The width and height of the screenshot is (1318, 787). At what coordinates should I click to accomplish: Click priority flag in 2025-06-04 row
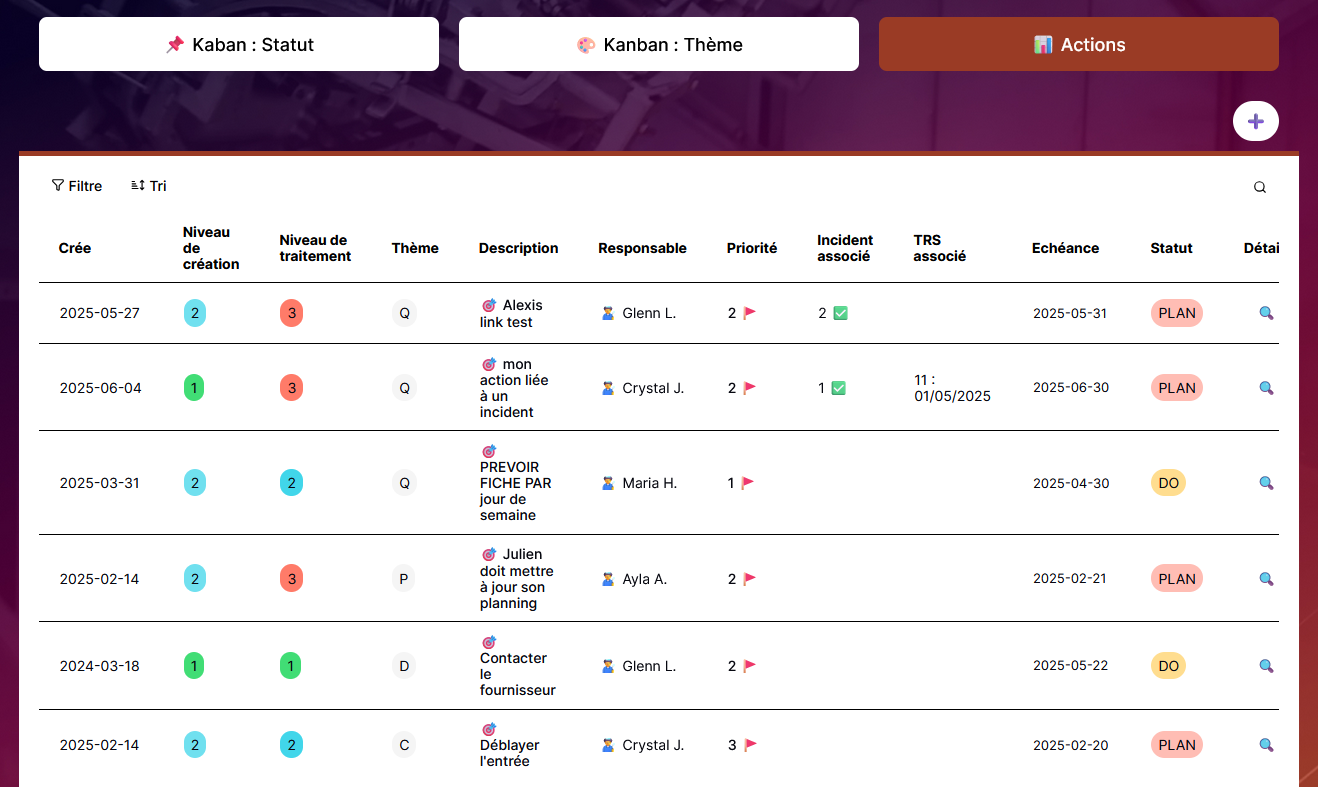pos(750,388)
